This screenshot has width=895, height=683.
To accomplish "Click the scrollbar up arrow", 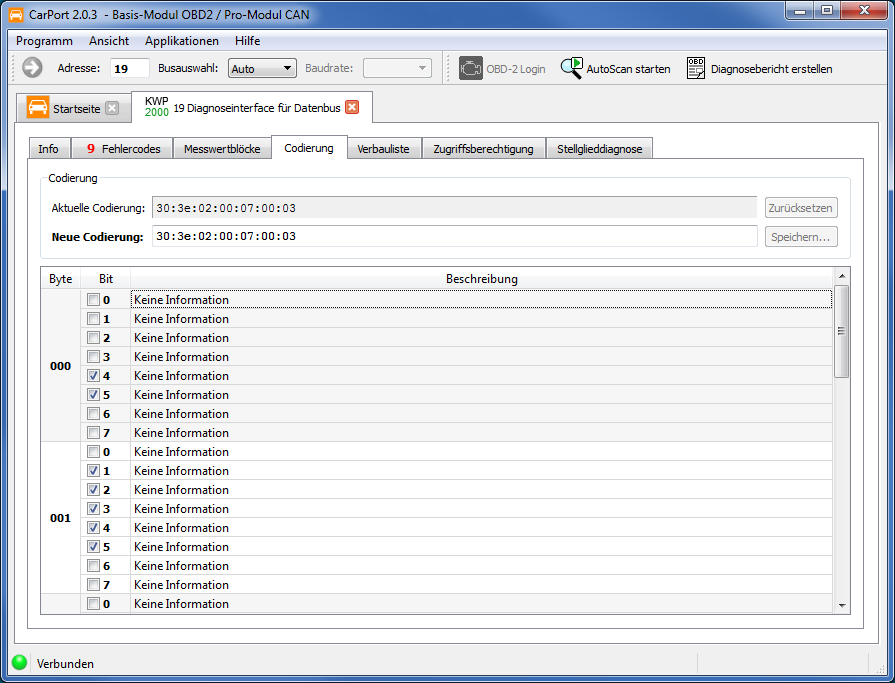I will click(842, 276).
